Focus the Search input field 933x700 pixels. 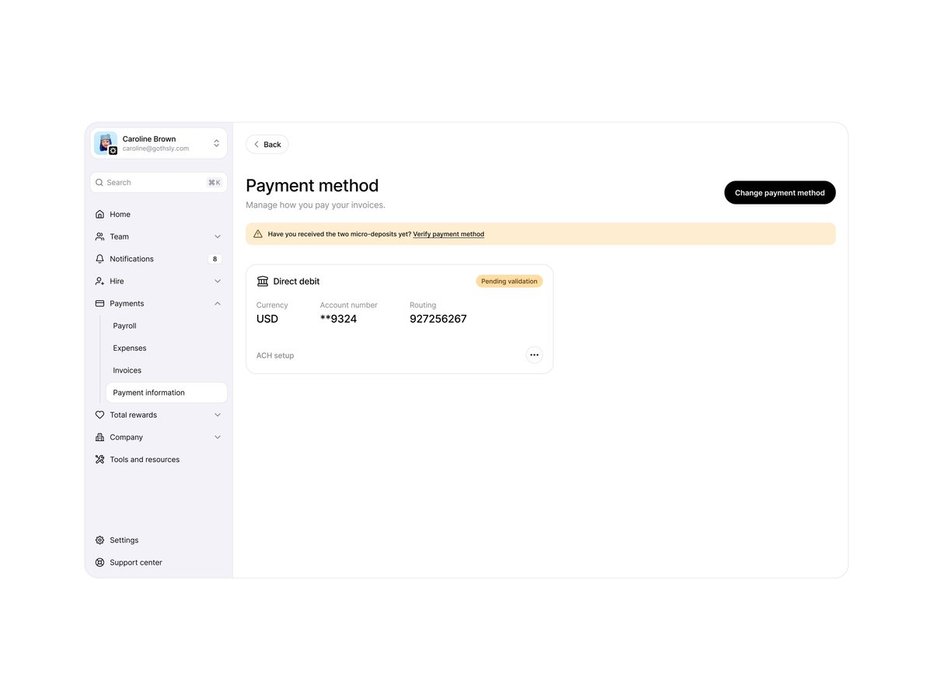pyautogui.click(x=150, y=183)
